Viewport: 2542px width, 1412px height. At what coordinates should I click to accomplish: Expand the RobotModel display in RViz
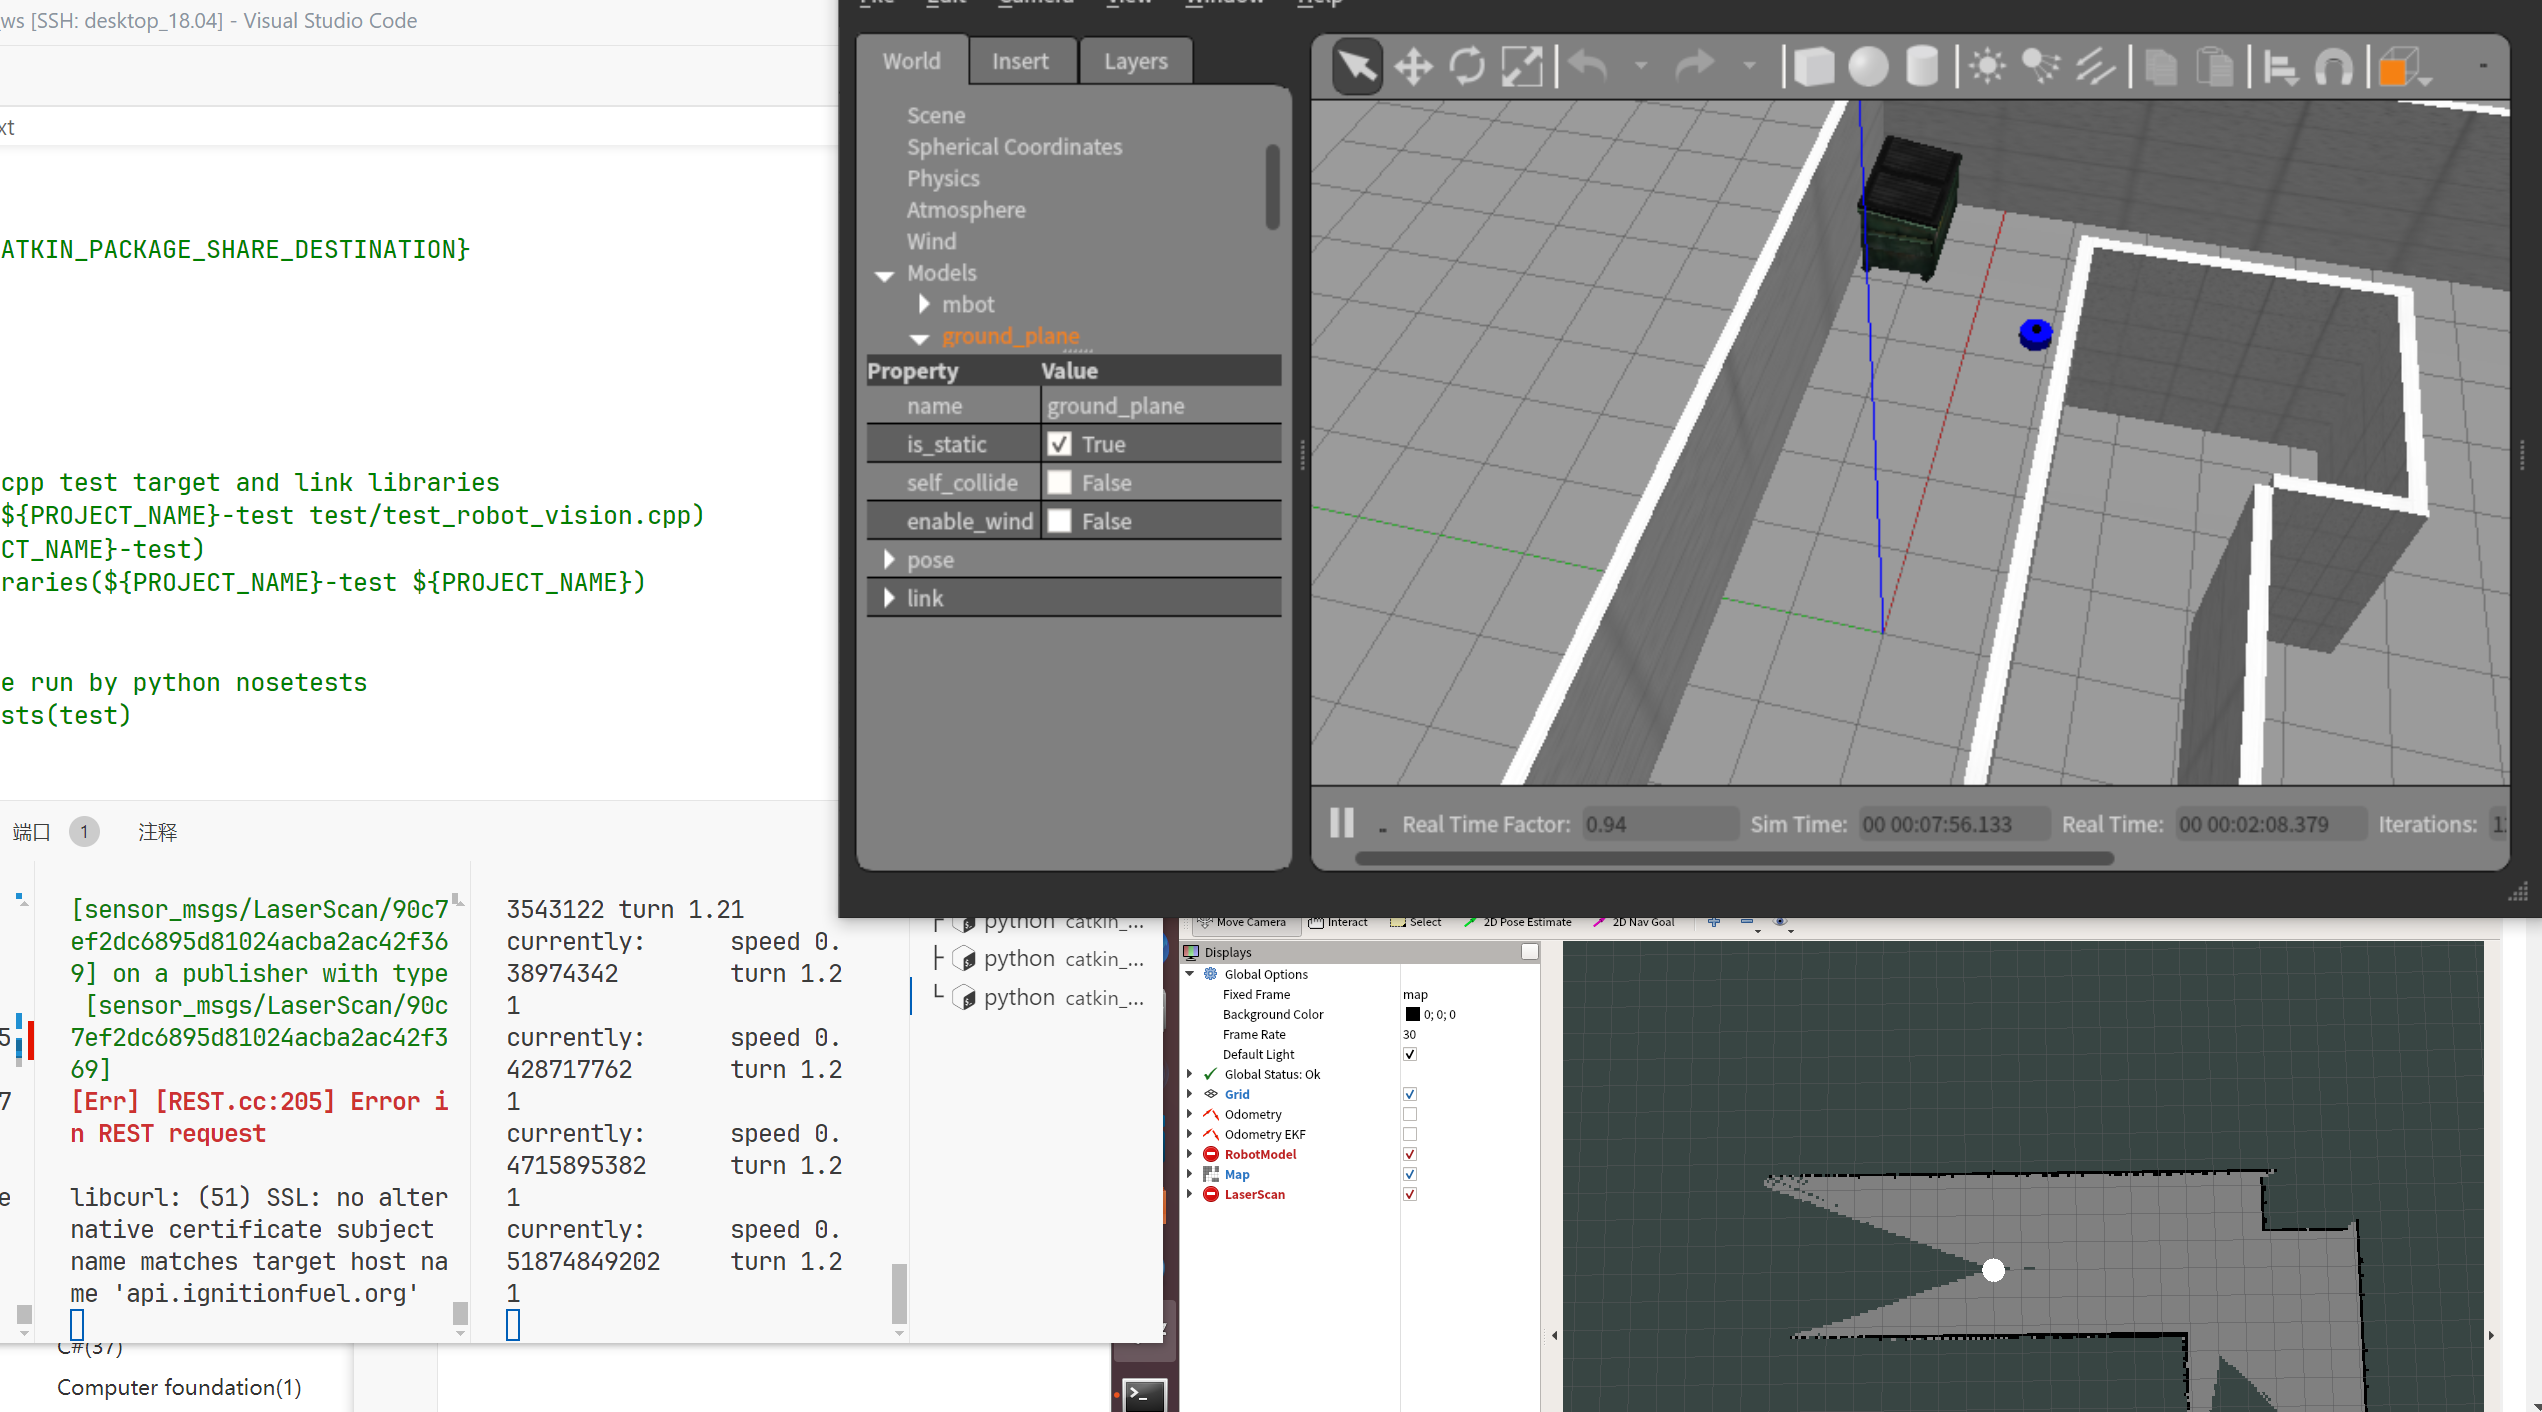point(1190,1154)
